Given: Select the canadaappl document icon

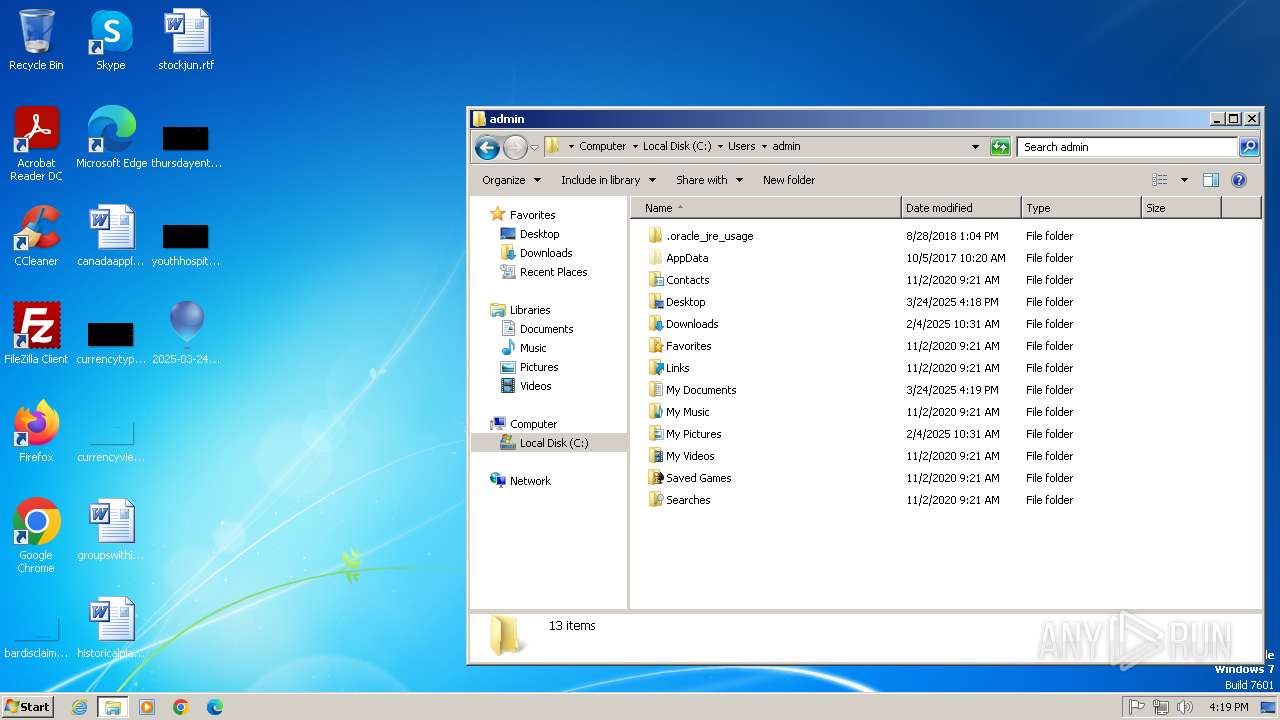Looking at the screenshot, I should (111, 236).
